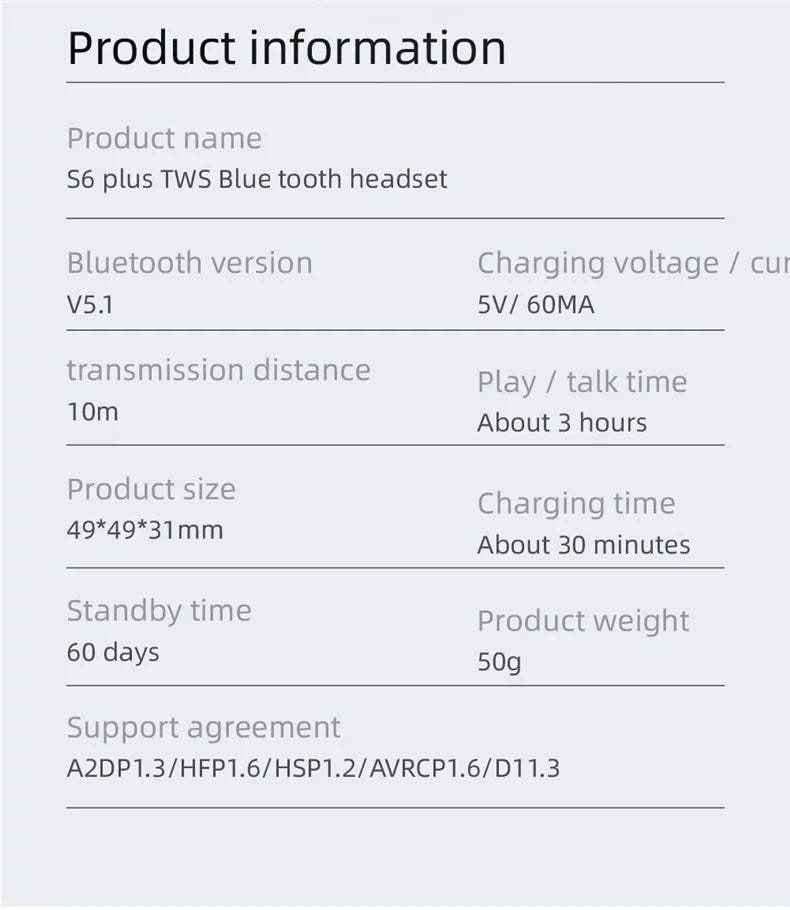Click the Product name label
This screenshot has width=790, height=910.
tap(164, 138)
